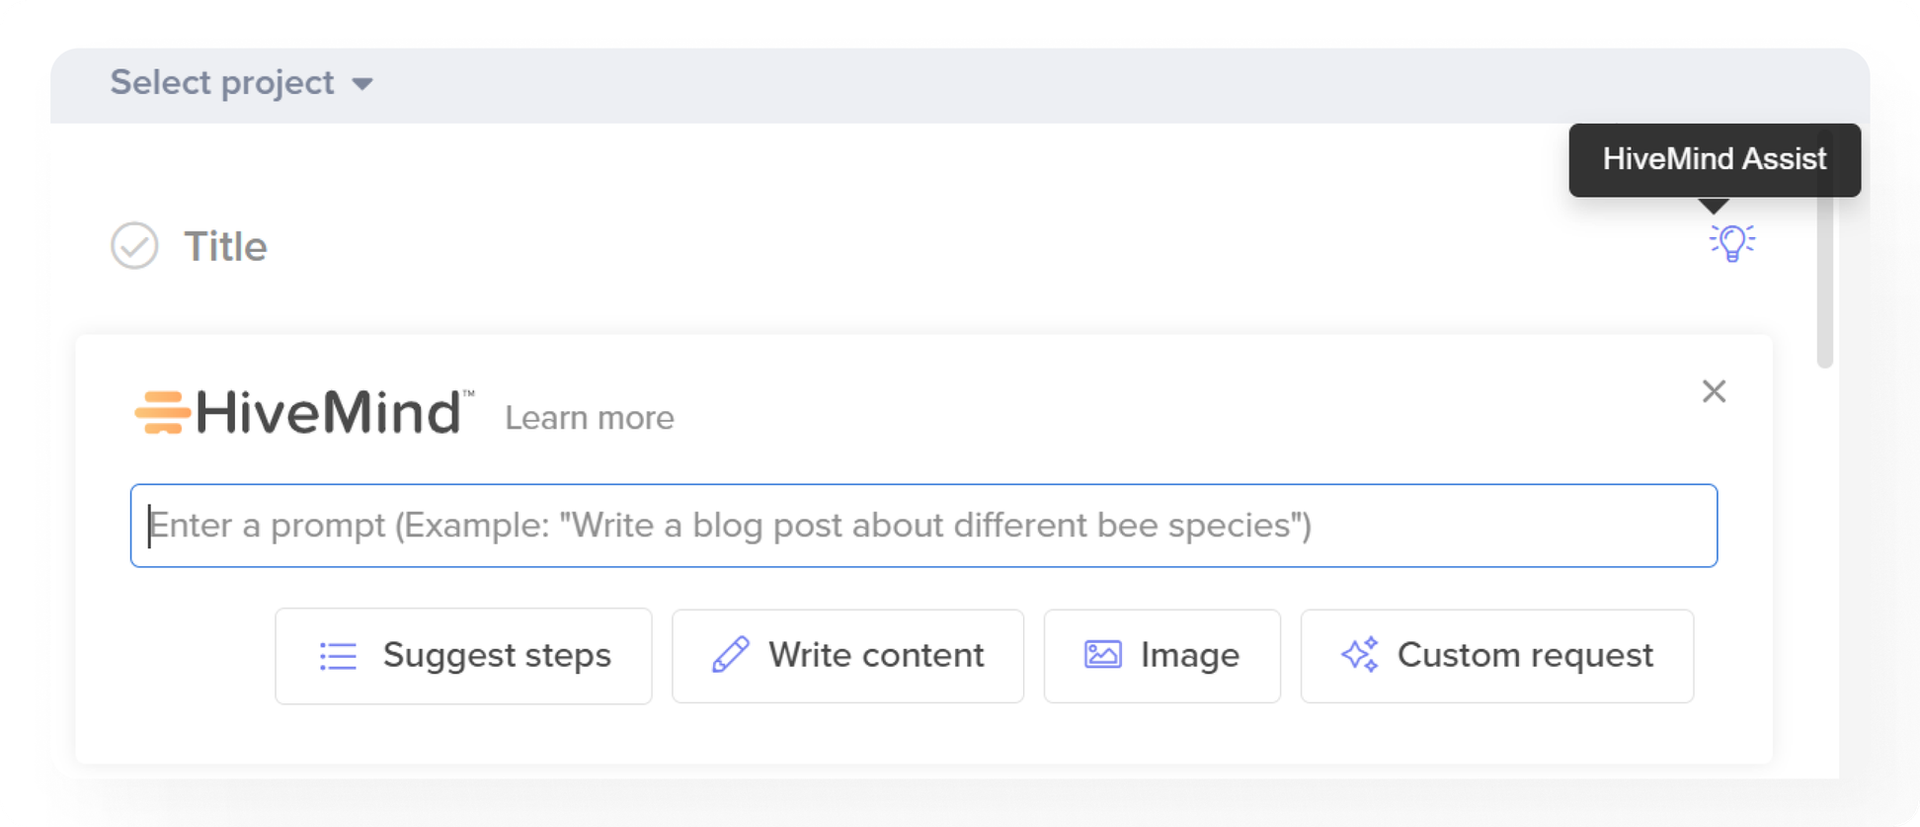Choose Suggest steps
1920x827 pixels.
tap(463, 656)
